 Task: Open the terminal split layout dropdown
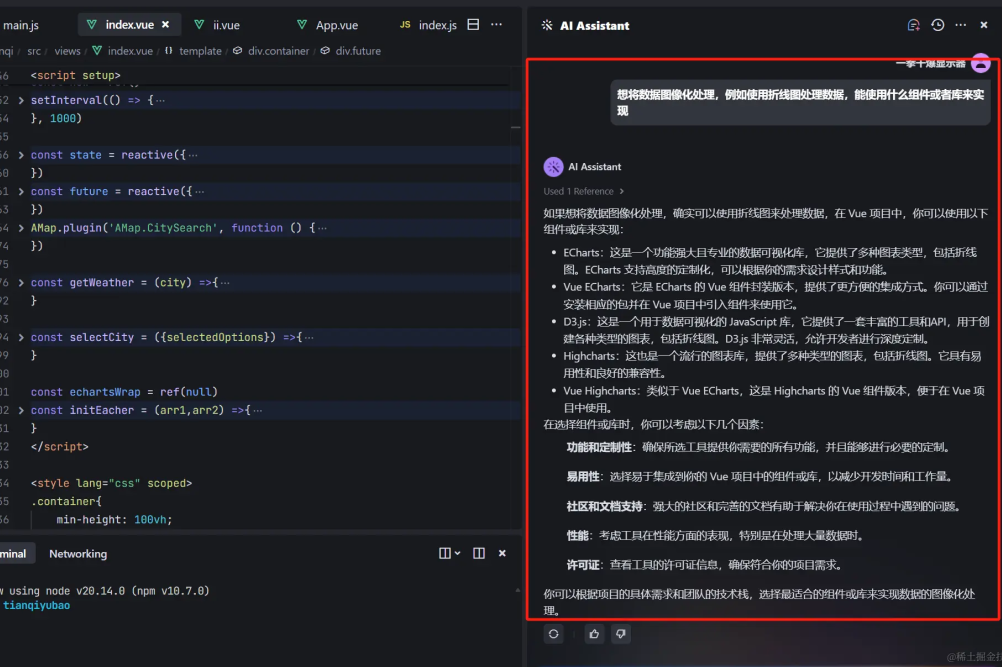[x=450, y=553]
